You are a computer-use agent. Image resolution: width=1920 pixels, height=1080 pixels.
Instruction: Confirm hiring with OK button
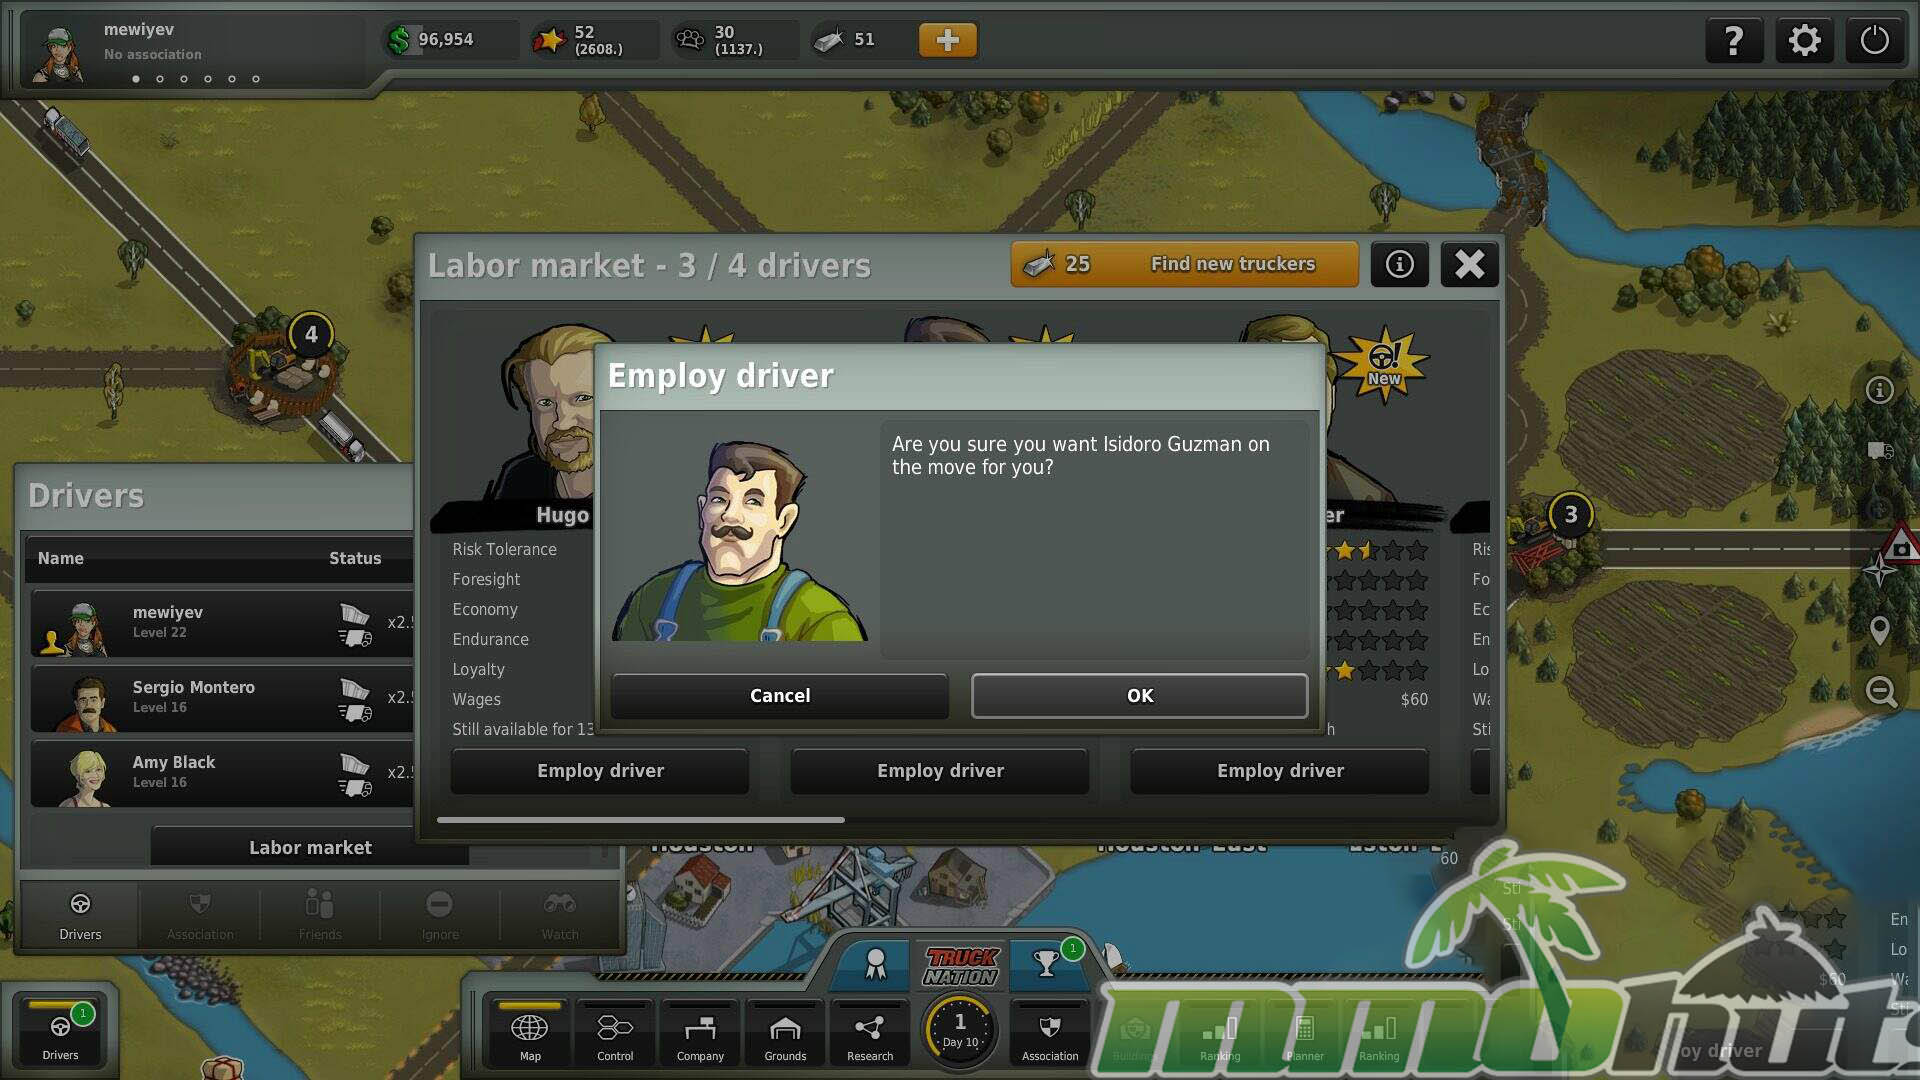pyautogui.click(x=1139, y=696)
